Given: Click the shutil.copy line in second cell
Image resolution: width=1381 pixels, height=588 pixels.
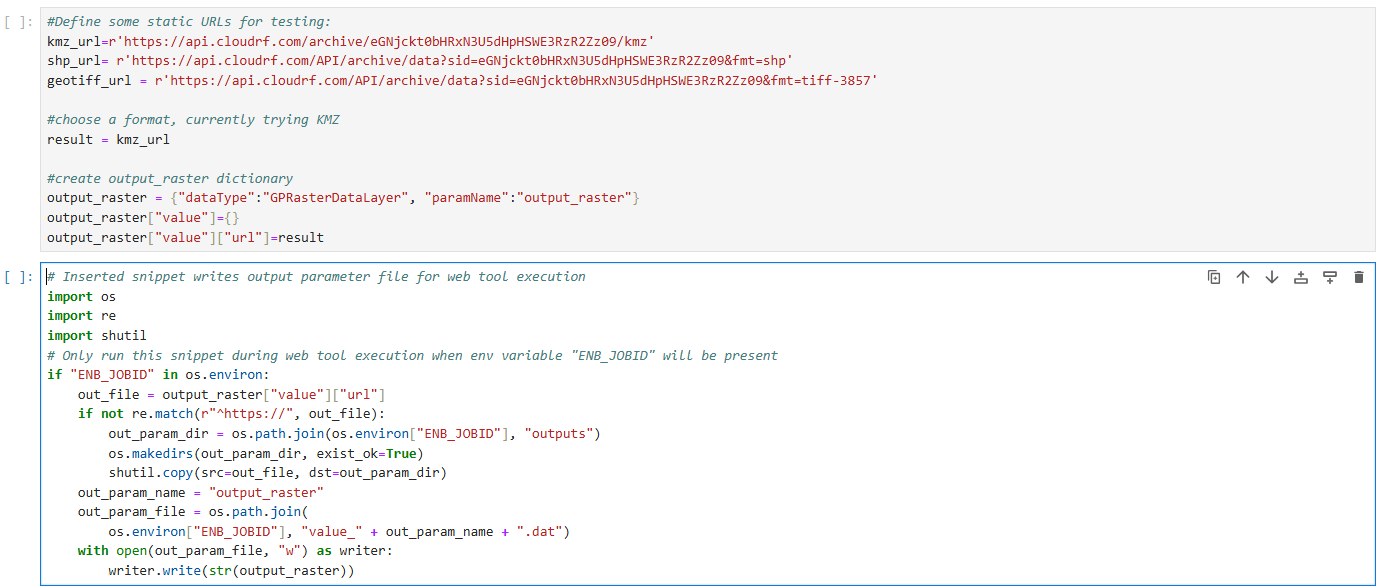Looking at the screenshot, I should [277, 472].
